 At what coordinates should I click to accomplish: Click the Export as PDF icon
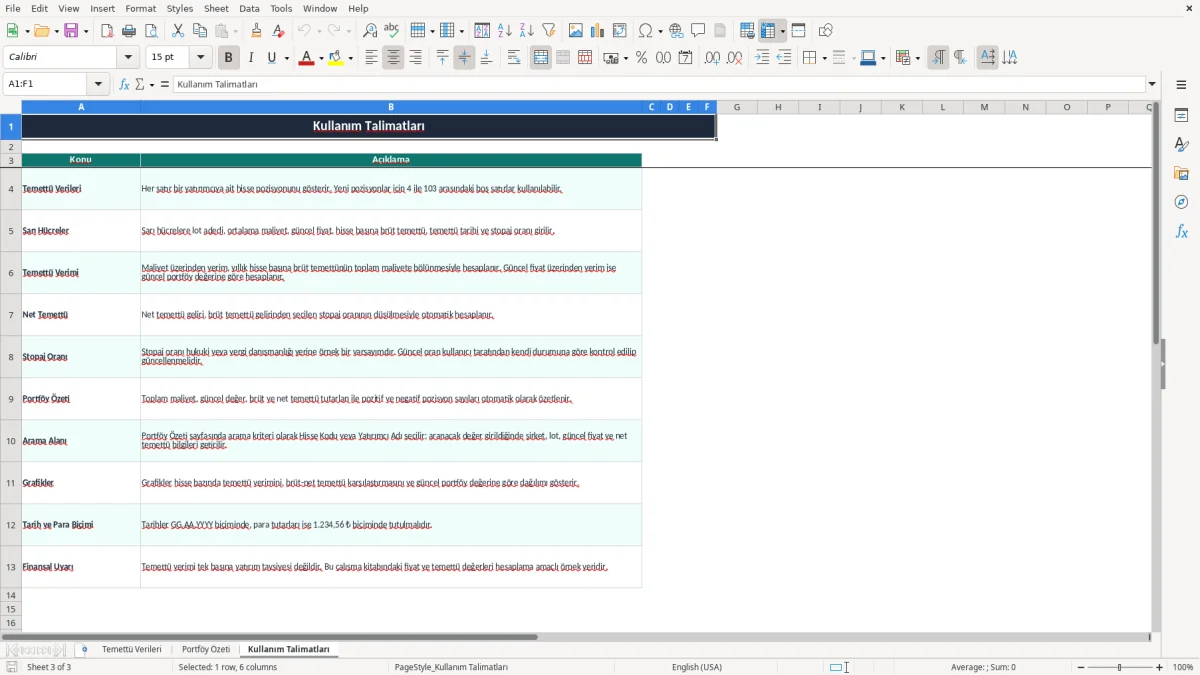107,31
